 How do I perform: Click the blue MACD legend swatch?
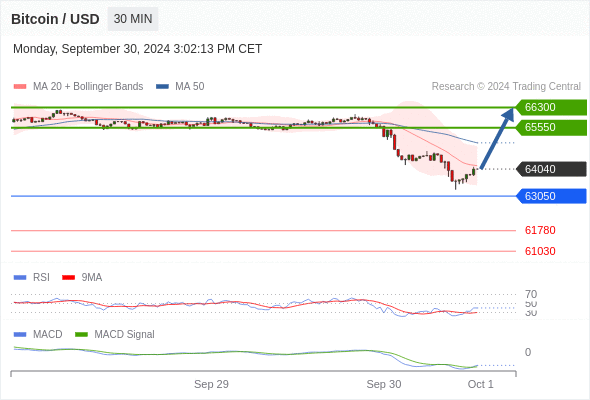(x=20, y=335)
